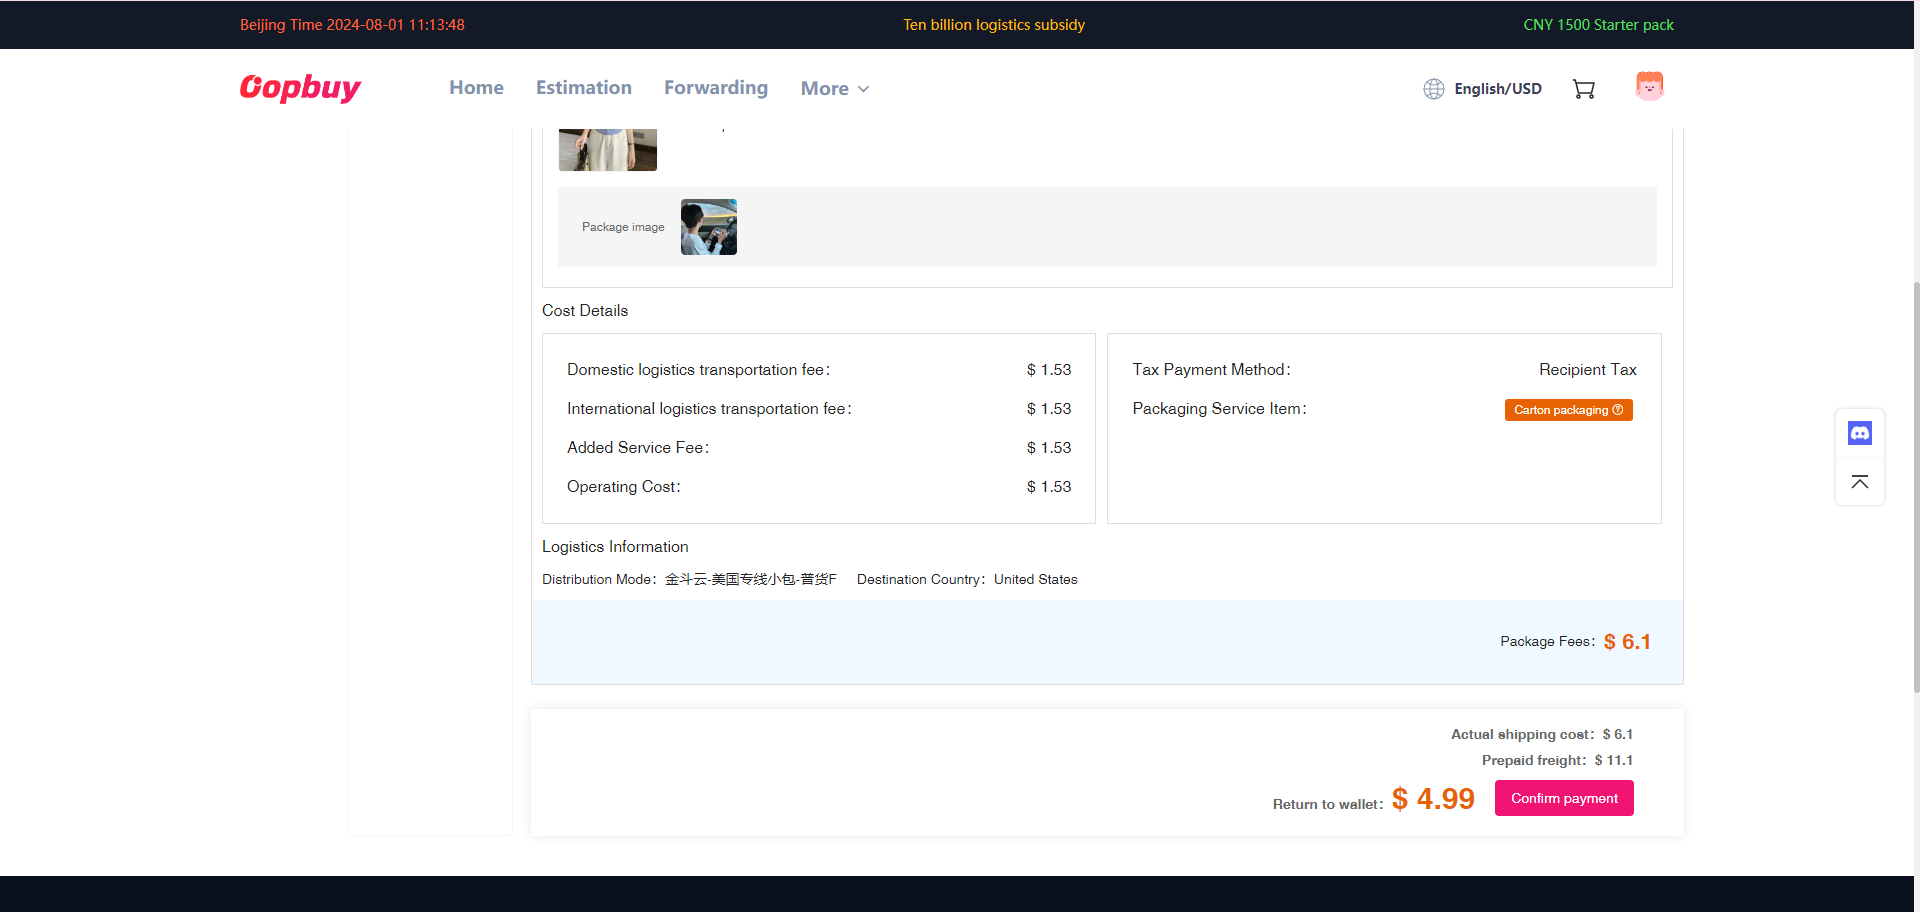
Task: Click the user avatar icon
Action: (1649, 86)
